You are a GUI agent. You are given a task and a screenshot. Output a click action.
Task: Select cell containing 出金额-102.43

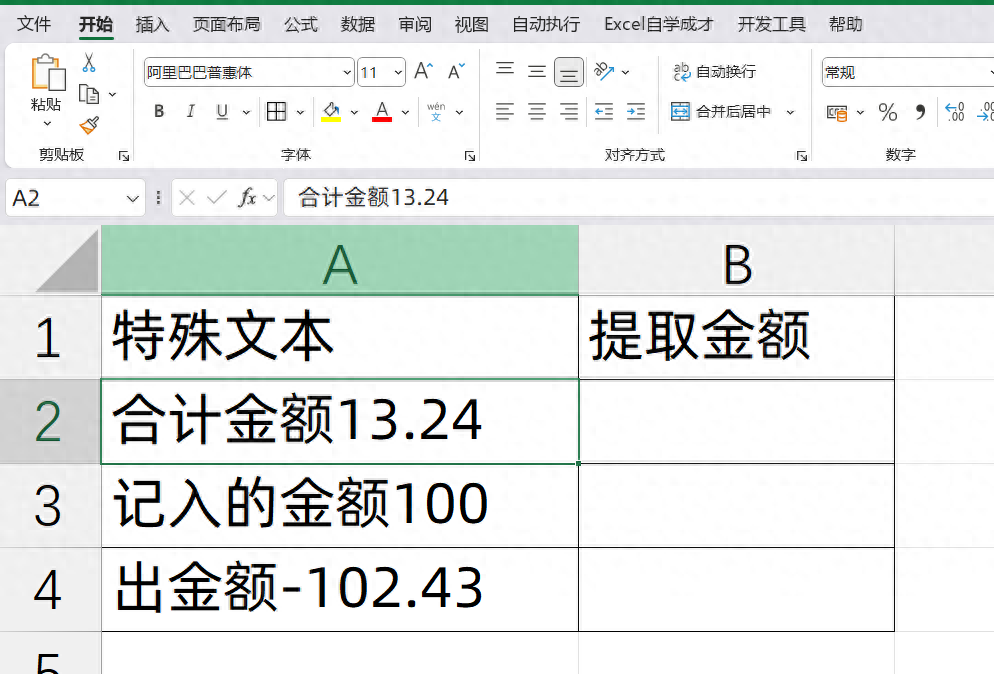(x=340, y=589)
